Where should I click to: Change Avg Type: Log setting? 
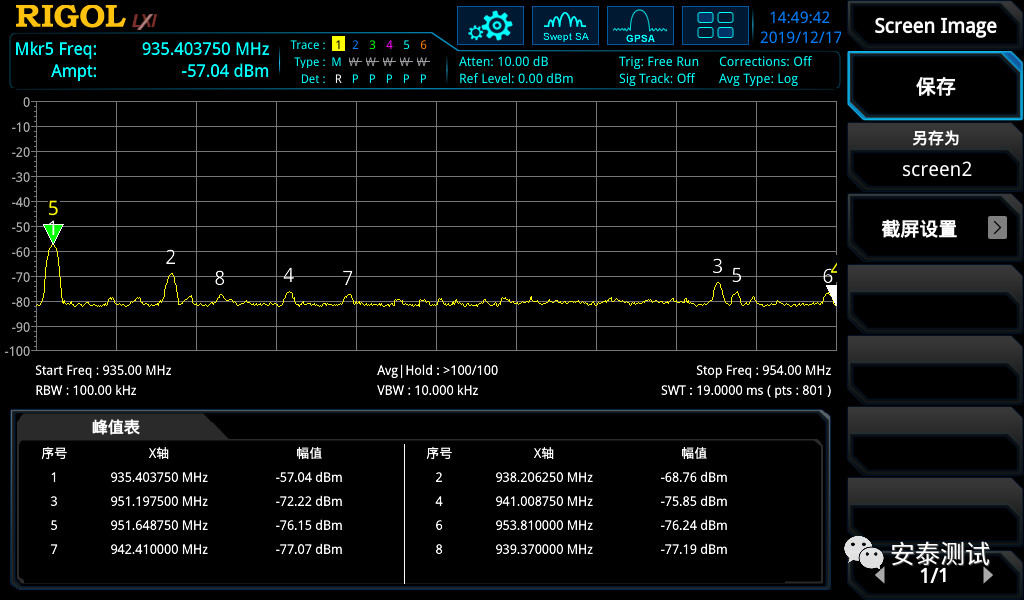click(758, 78)
